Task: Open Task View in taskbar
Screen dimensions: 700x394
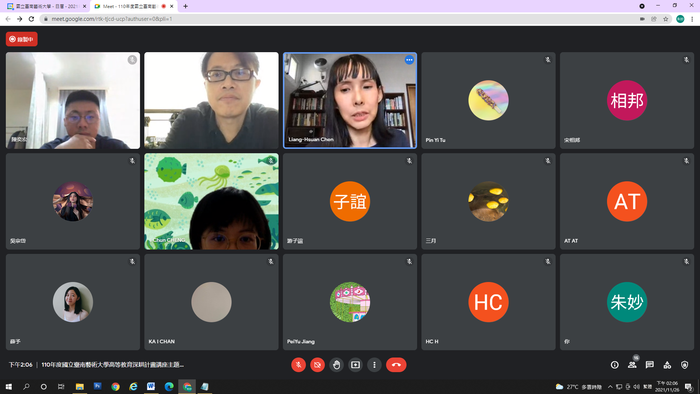Action: pyautogui.click(x=61, y=386)
